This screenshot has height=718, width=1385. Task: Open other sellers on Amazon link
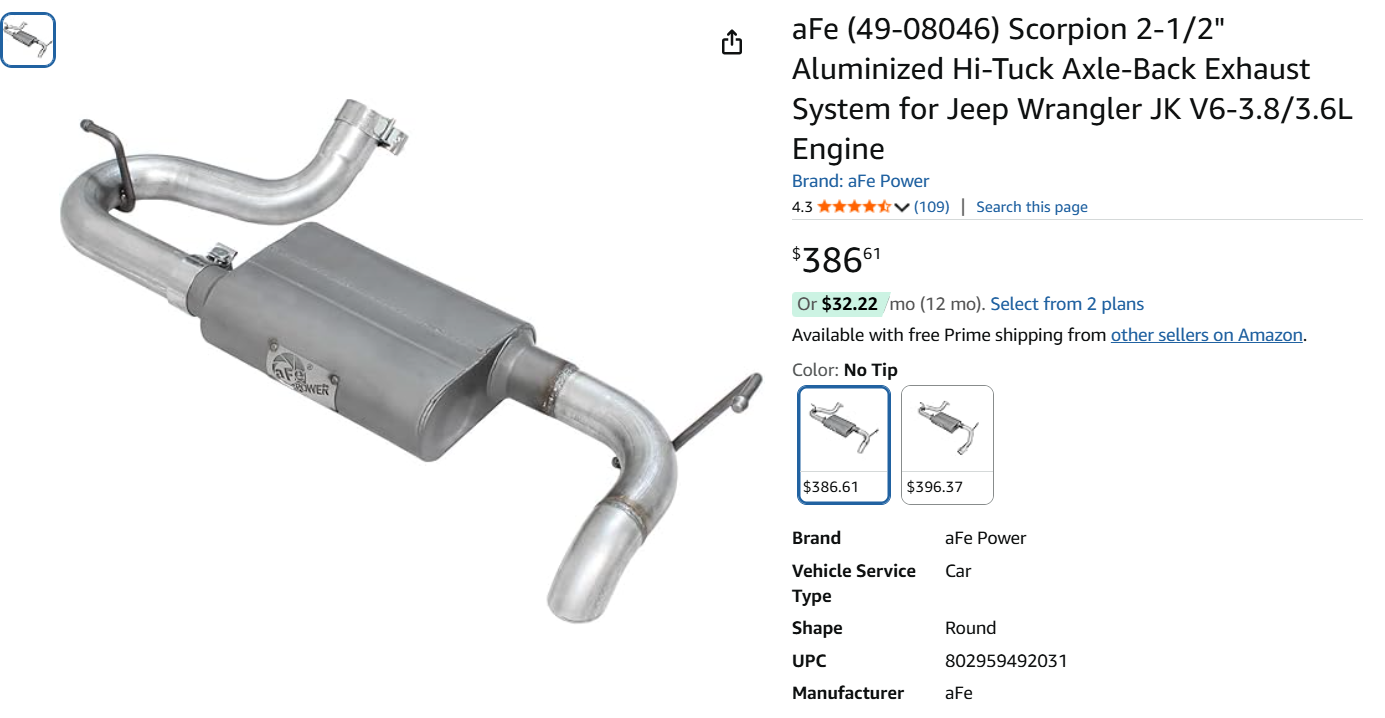click(1206, 335)
